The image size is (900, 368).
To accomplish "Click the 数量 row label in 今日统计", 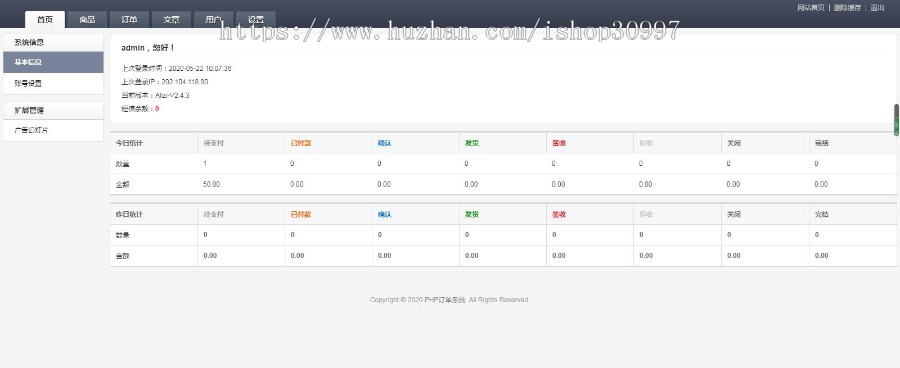I will pos(123,164).
